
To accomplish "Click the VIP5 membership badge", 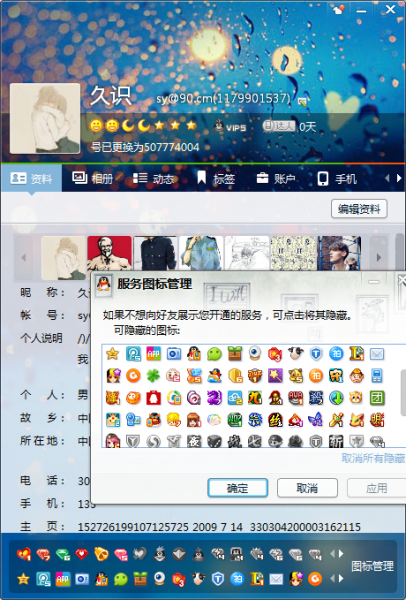I will 230,126.
